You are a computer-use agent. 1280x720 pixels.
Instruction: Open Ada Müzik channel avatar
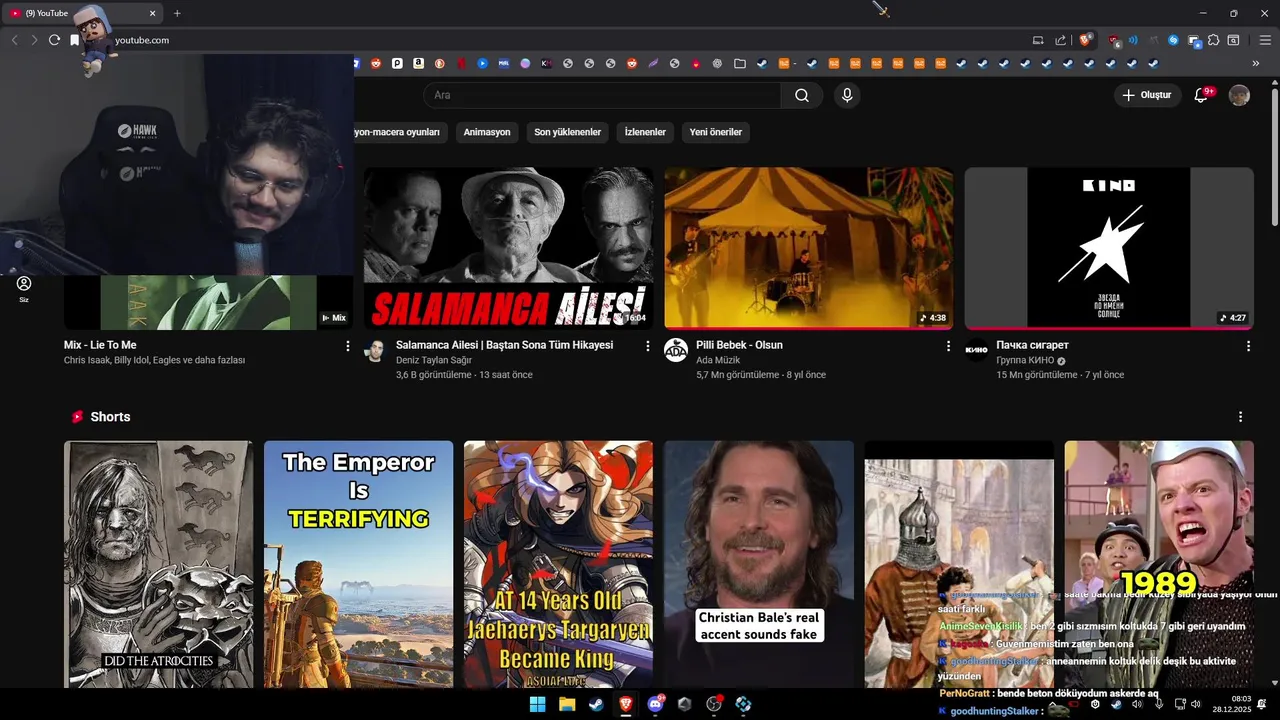pyautogui.click(x=676, y=350)
